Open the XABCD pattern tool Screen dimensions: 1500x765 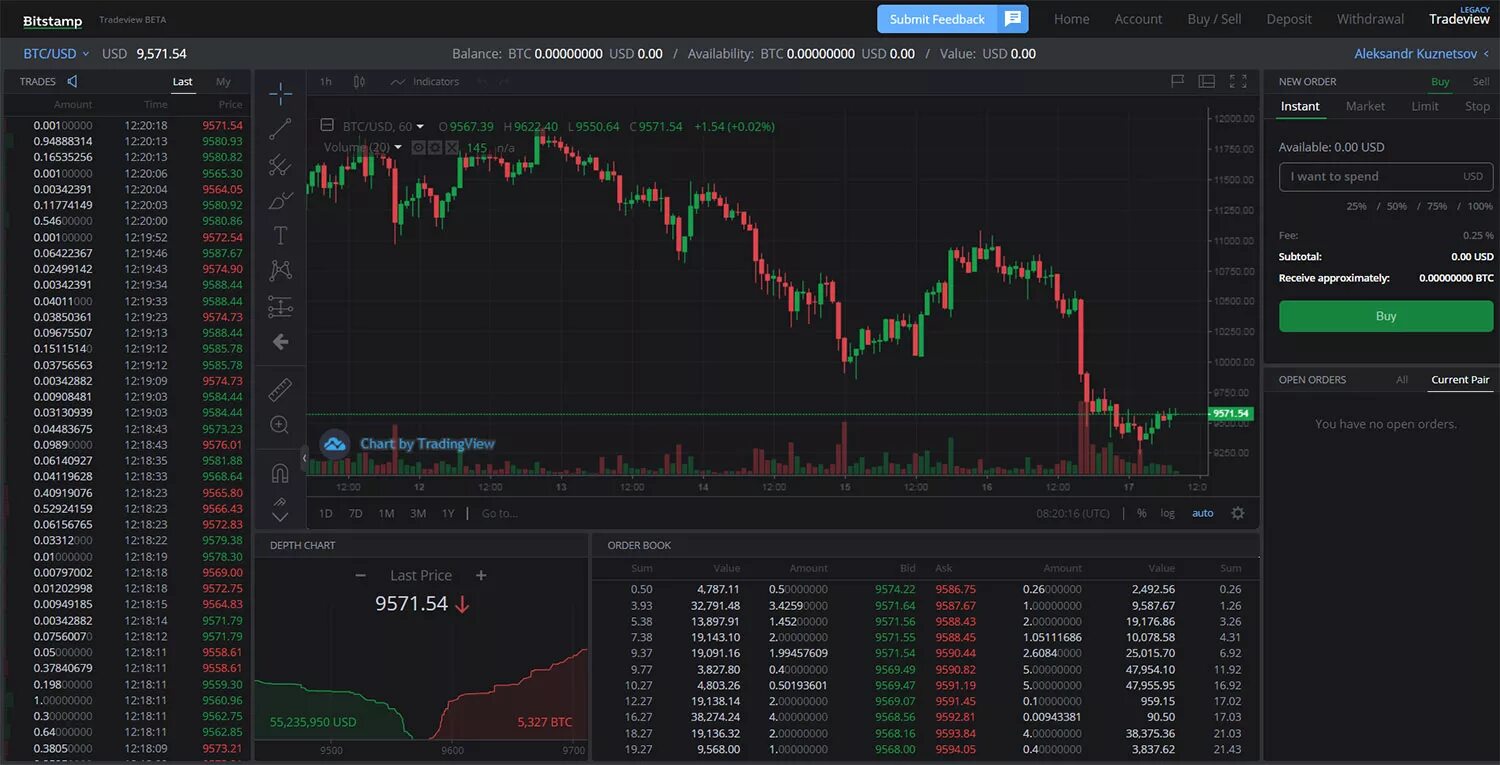pyautogui.click(x=280, y=270)
